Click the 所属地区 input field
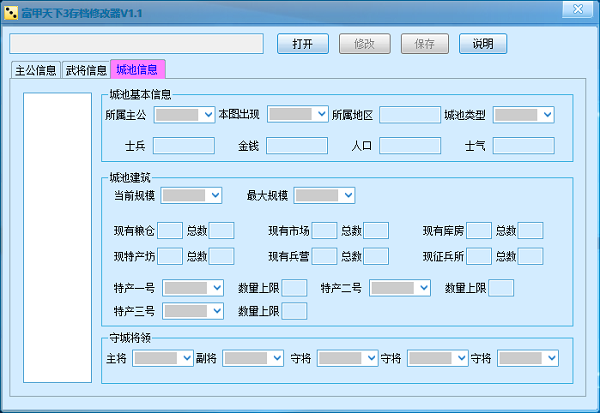 410,115
